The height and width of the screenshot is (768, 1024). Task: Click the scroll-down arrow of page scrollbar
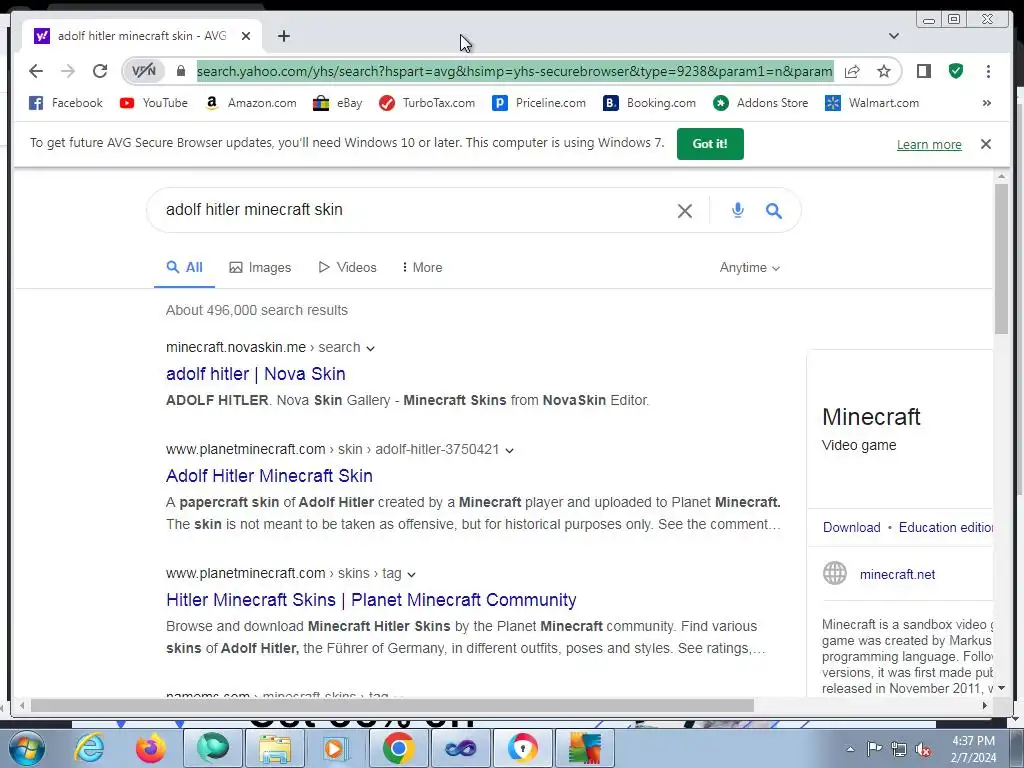click(1001, 688)
